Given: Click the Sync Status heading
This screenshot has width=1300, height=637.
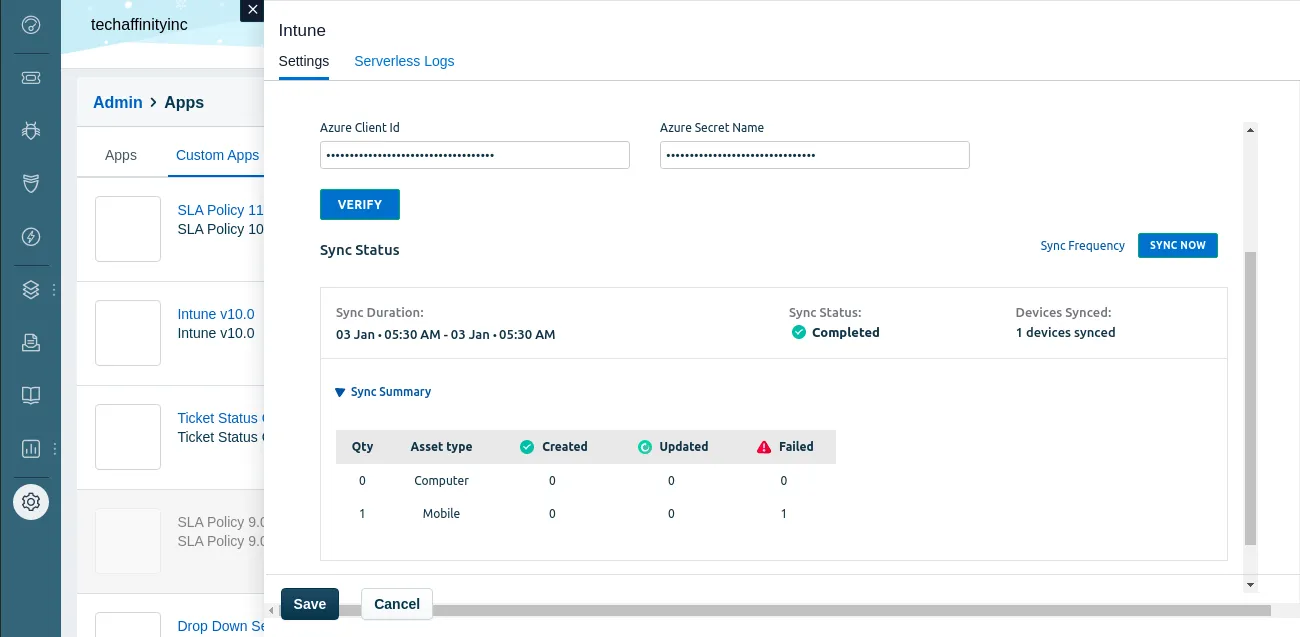Looking at the screenshot, I should [359, 250].
